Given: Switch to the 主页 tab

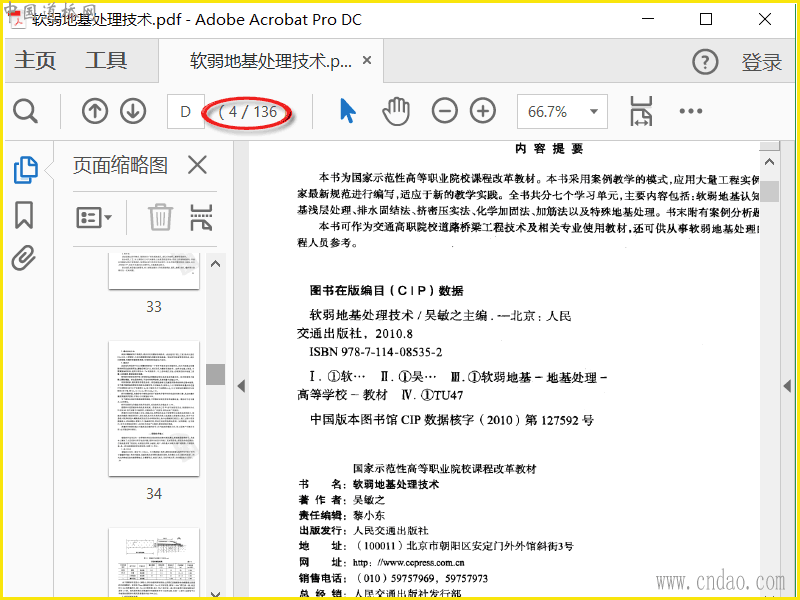Looking at the screenshot, I should (35, 61).
